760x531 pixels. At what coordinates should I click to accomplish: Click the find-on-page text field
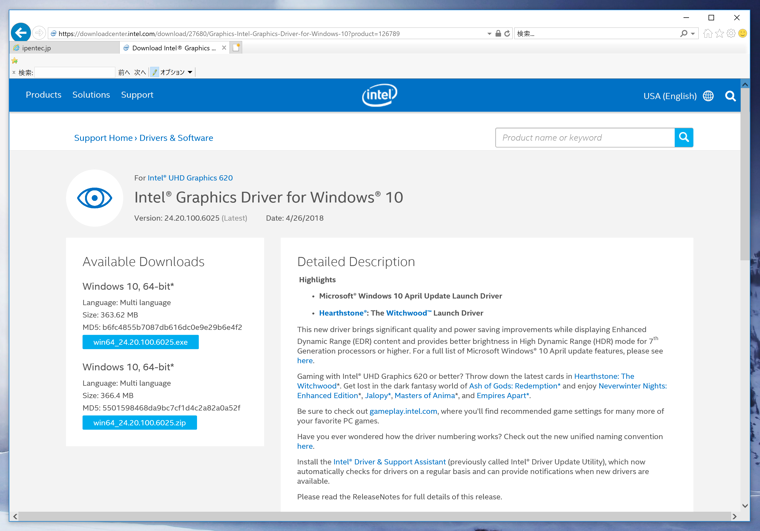click(x=75, y=72)
